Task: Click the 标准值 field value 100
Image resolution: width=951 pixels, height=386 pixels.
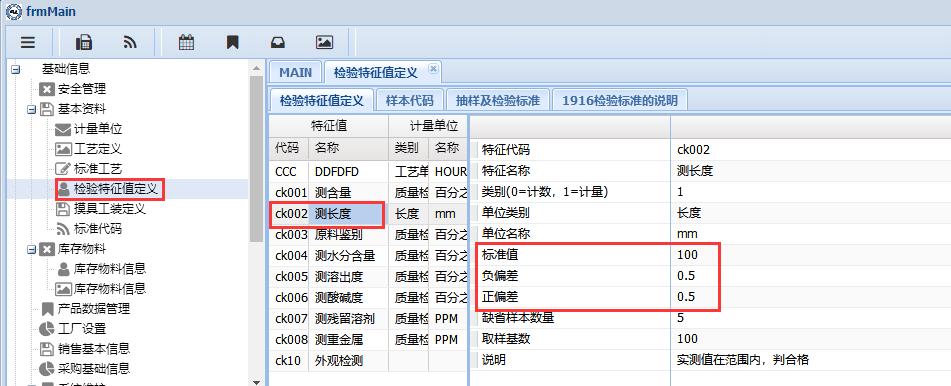Action: [x=687, y=255]
